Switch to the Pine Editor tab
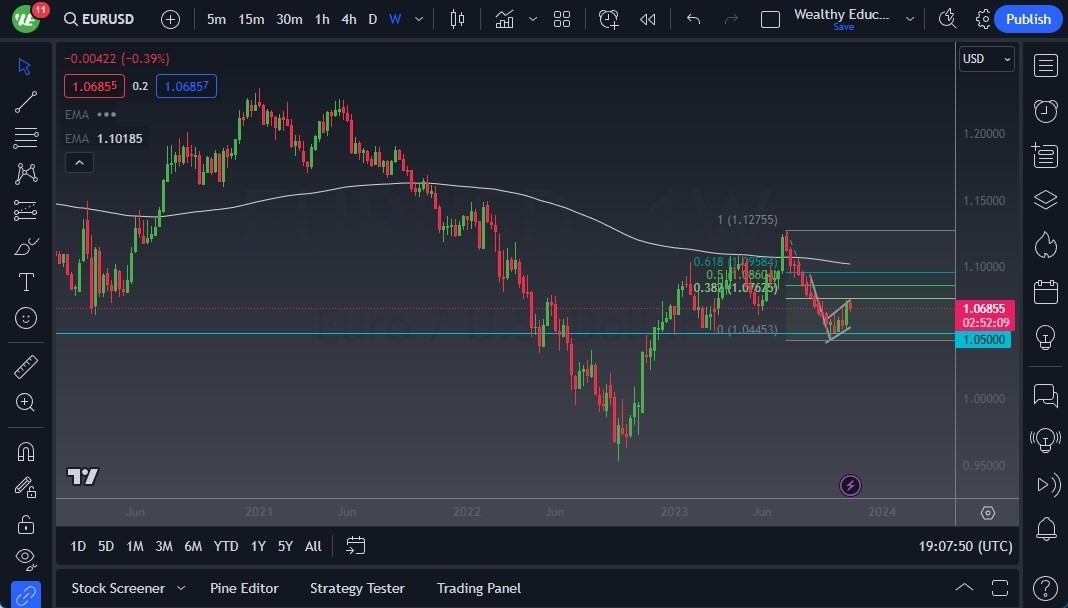This screenshot has width=1068, height=608. (244, 588)
